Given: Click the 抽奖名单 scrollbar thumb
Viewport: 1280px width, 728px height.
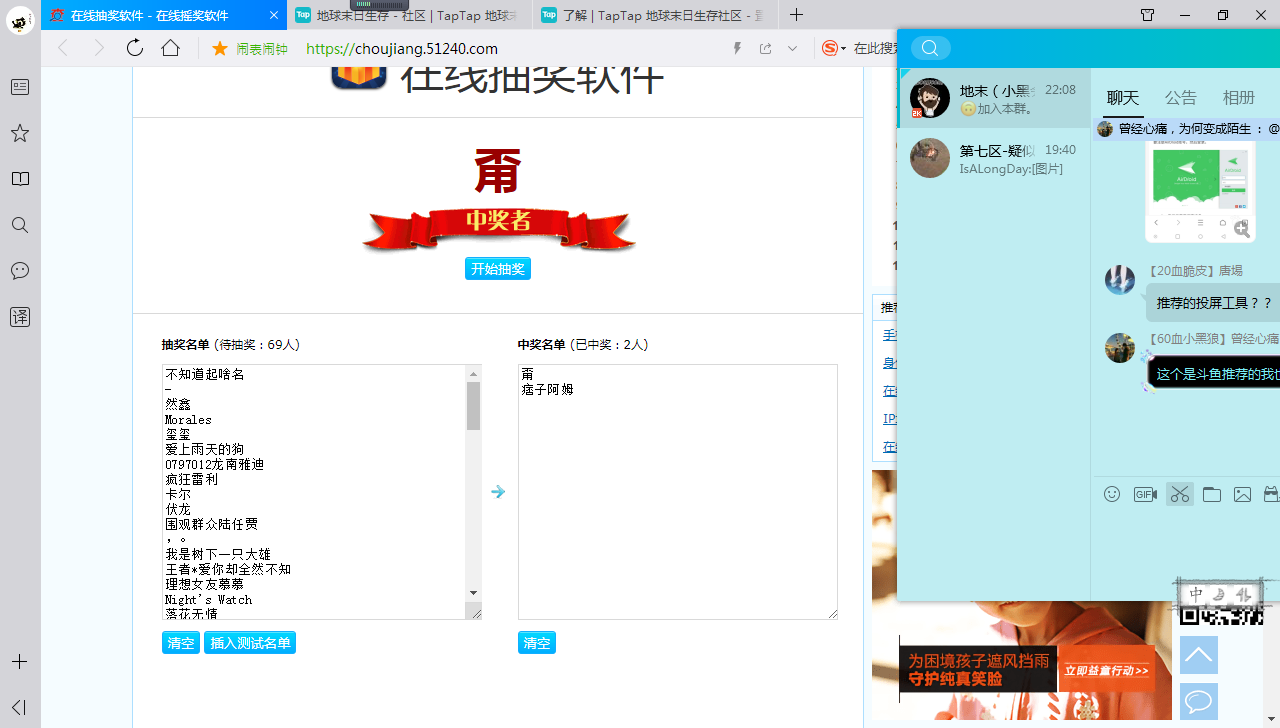Looking at the screenshot, I should pos(474,406).
